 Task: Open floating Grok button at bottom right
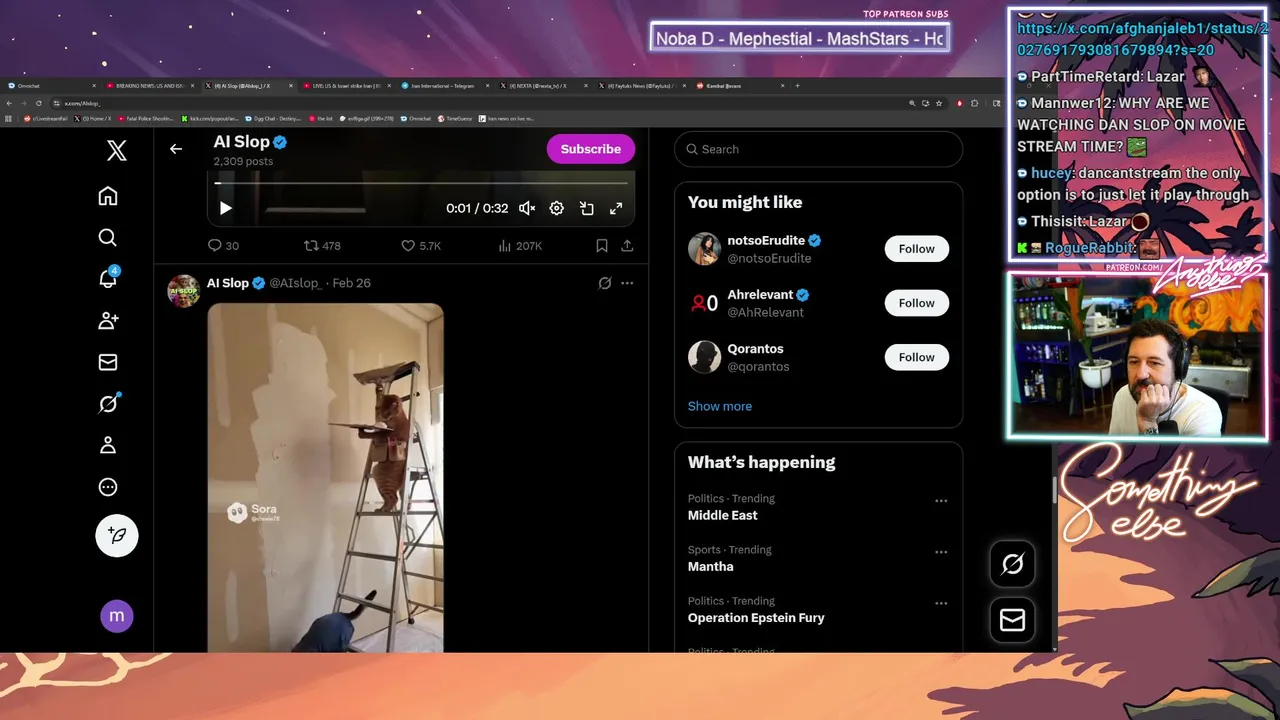(1012, 565)
